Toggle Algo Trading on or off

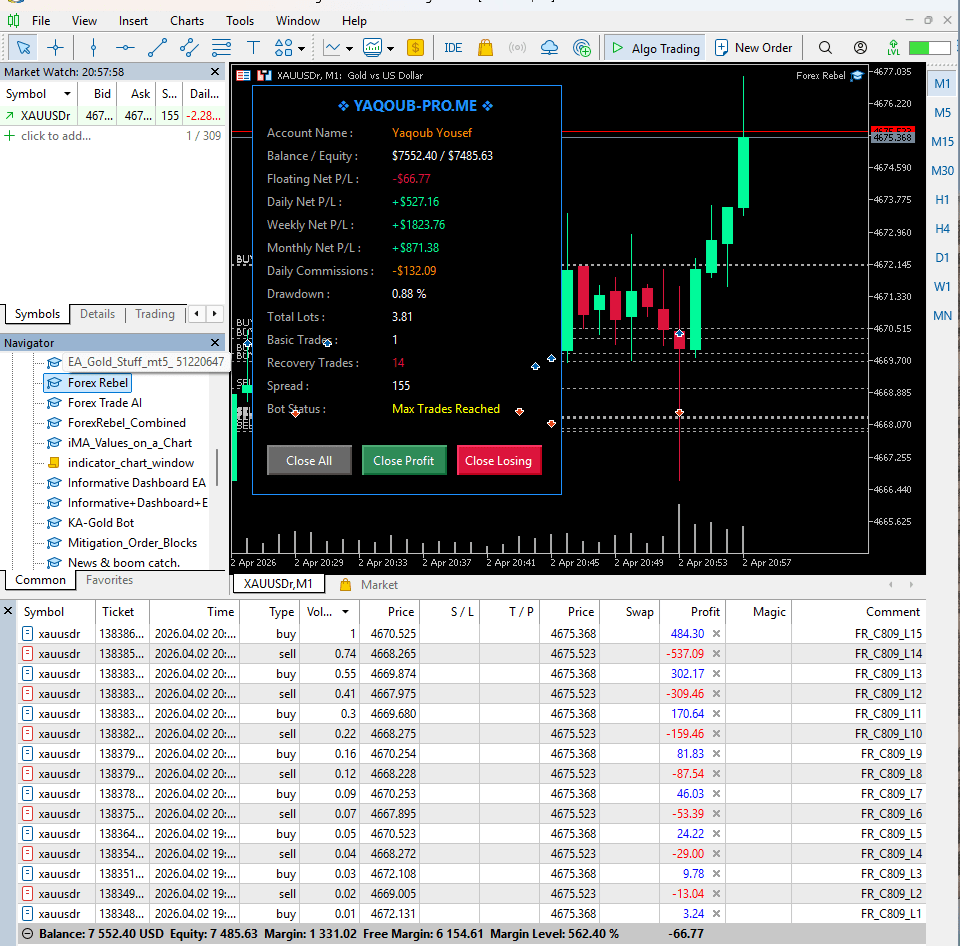click(x=655, y=47)
